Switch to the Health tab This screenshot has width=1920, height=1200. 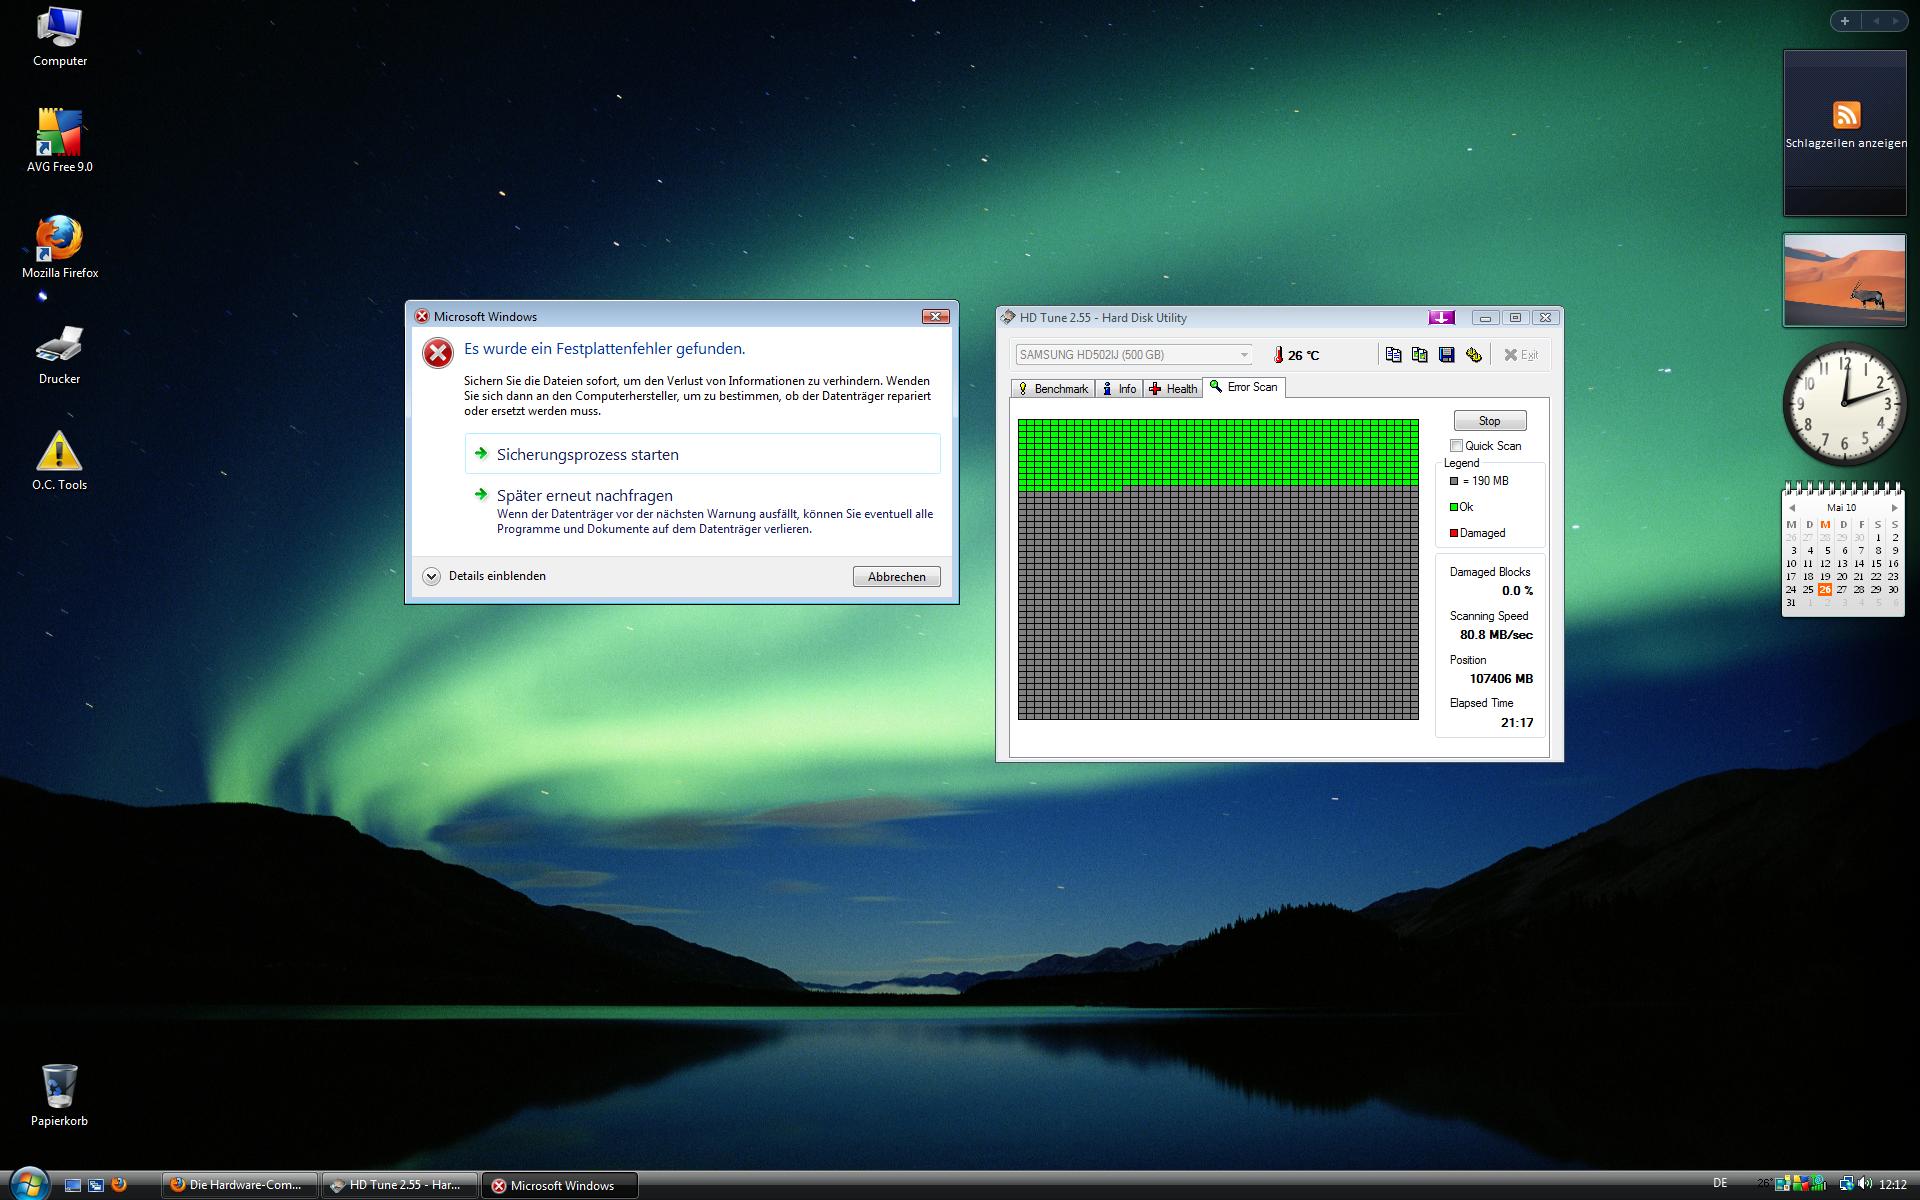coord(1173,389)
